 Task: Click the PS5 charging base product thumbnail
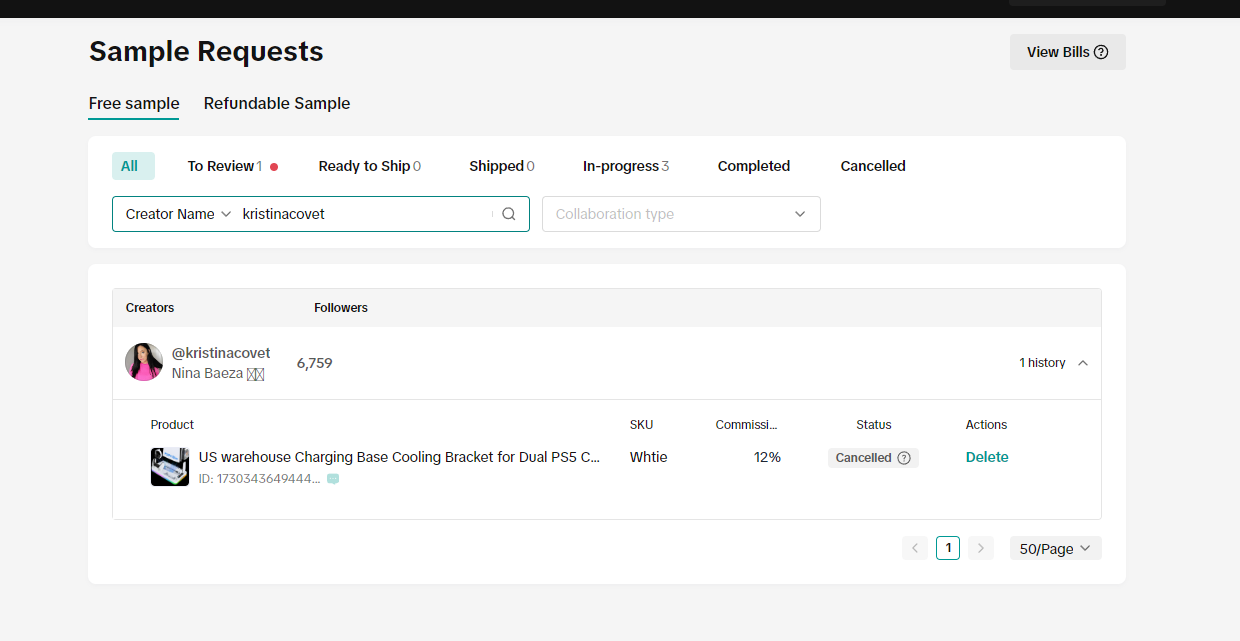coord(170,467)
